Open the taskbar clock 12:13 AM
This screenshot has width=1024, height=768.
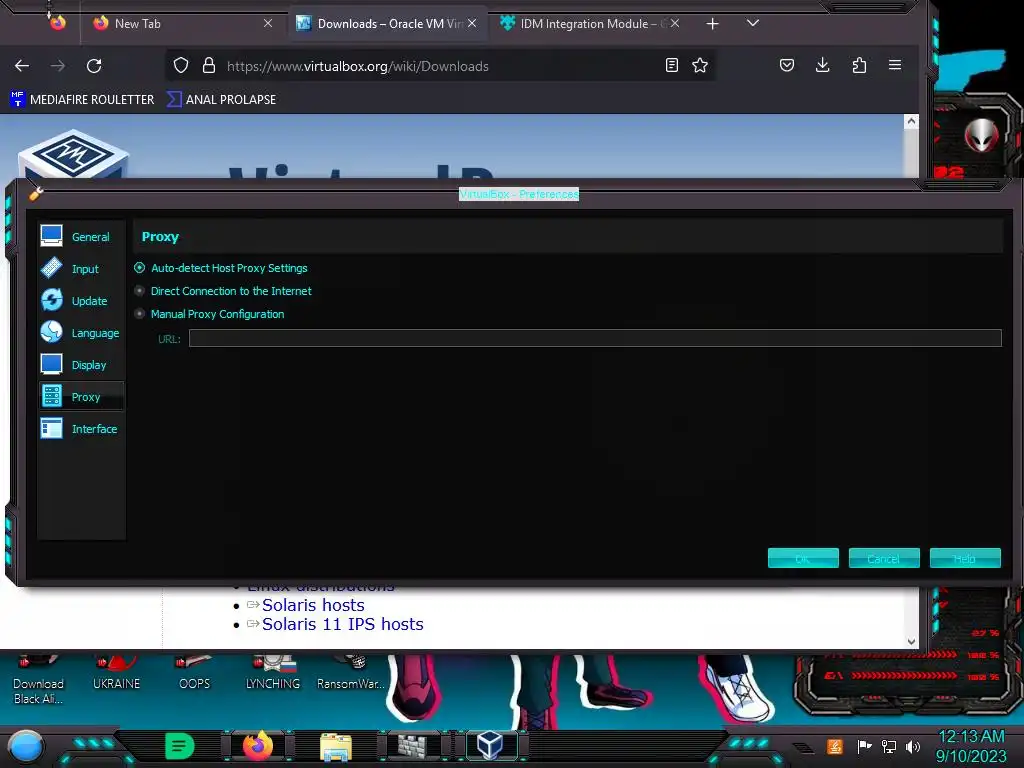(971, 737)
